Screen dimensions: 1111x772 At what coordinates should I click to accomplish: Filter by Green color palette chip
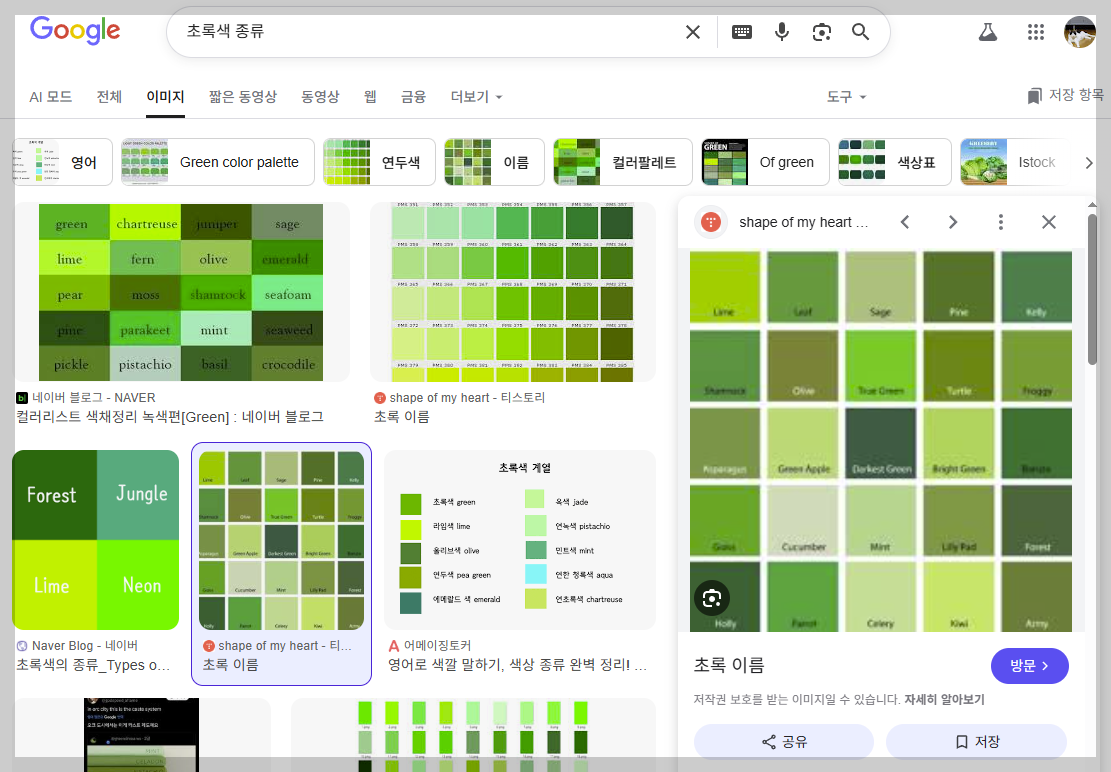pos(218,162)
